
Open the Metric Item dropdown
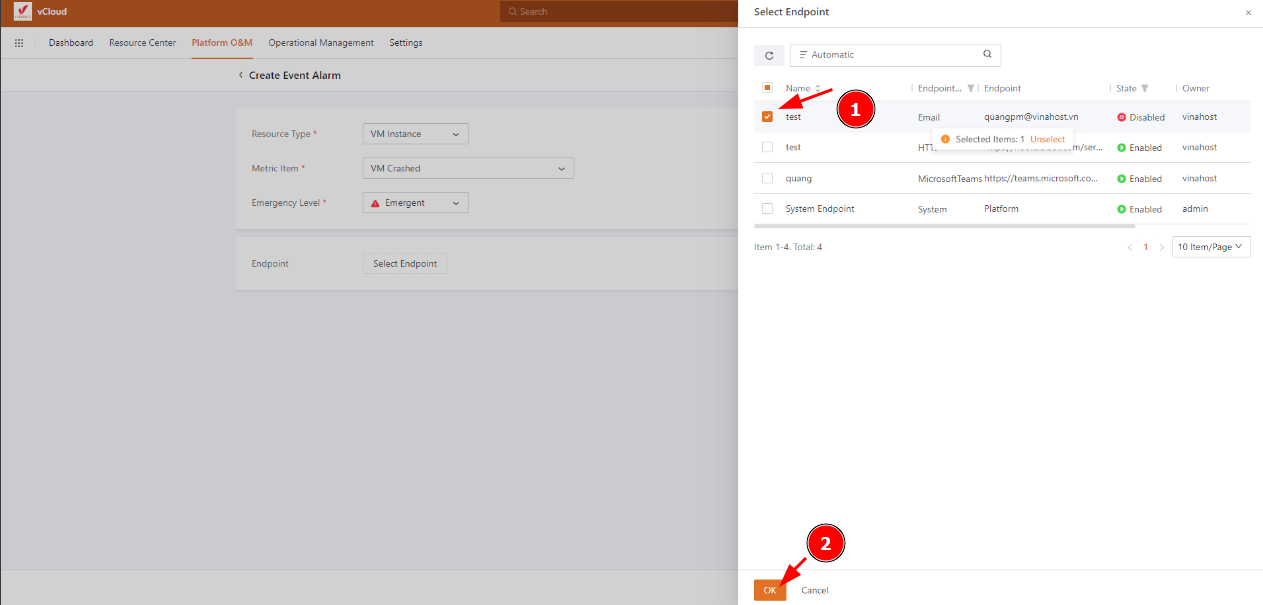click(467, 169)
